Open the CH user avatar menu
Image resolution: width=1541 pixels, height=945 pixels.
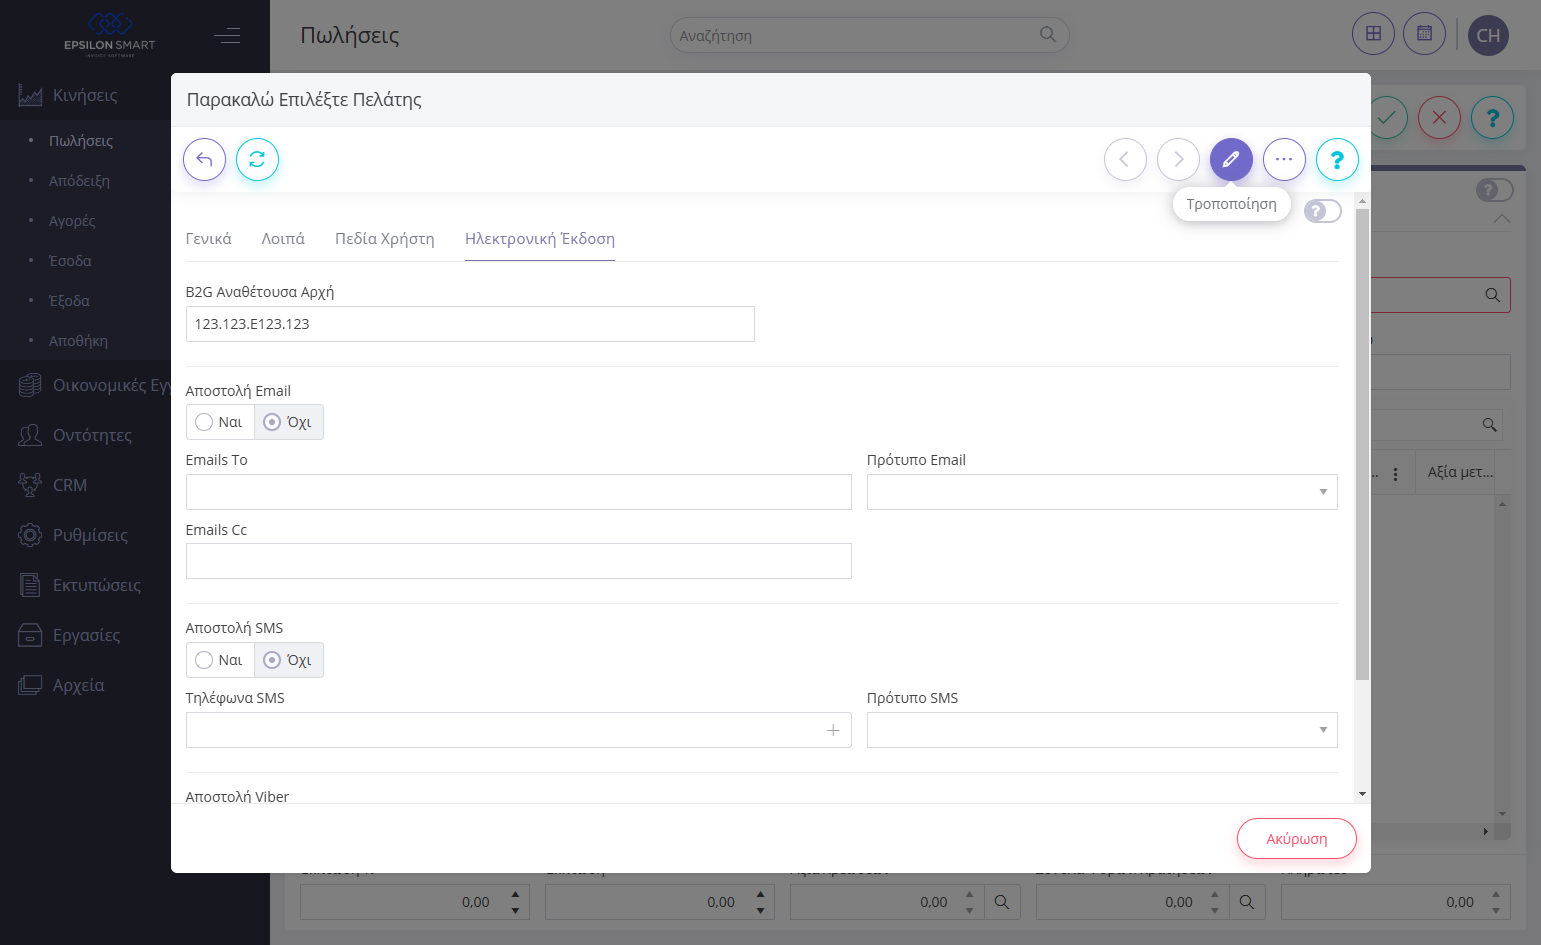(x=1488, y=35)
